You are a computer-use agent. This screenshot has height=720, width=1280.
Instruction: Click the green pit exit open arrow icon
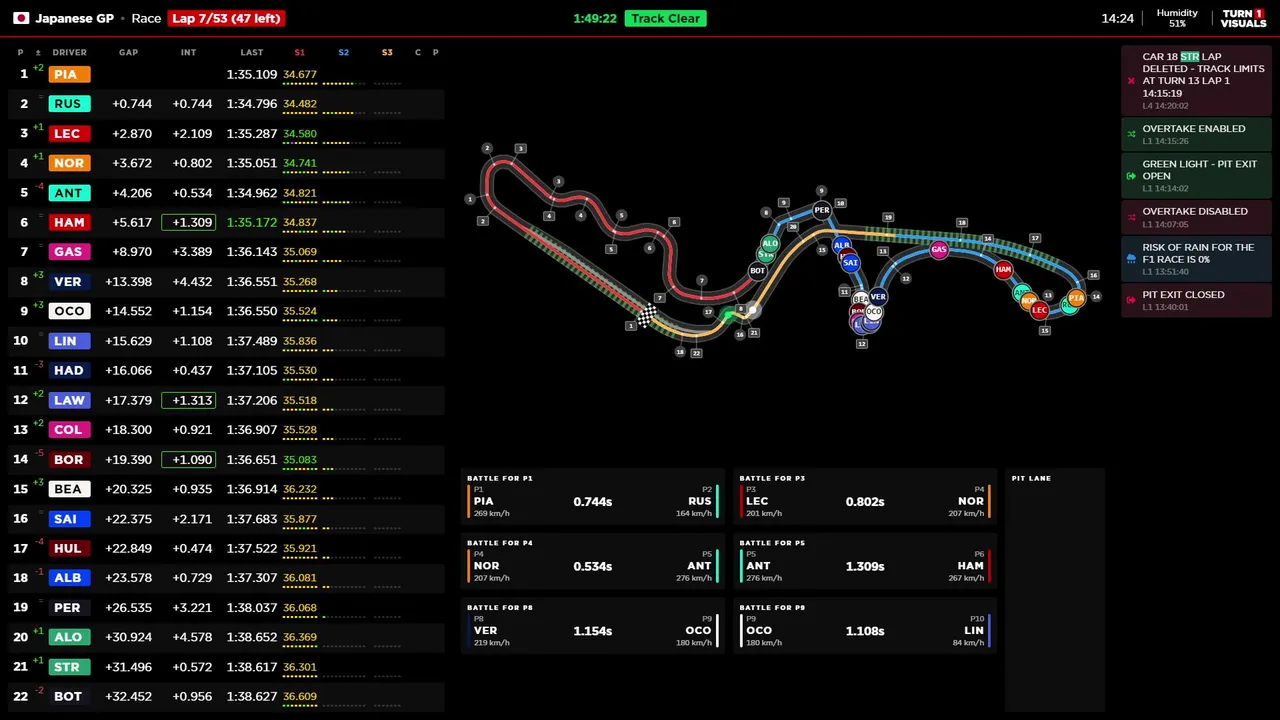click(x=1131, y=176)
